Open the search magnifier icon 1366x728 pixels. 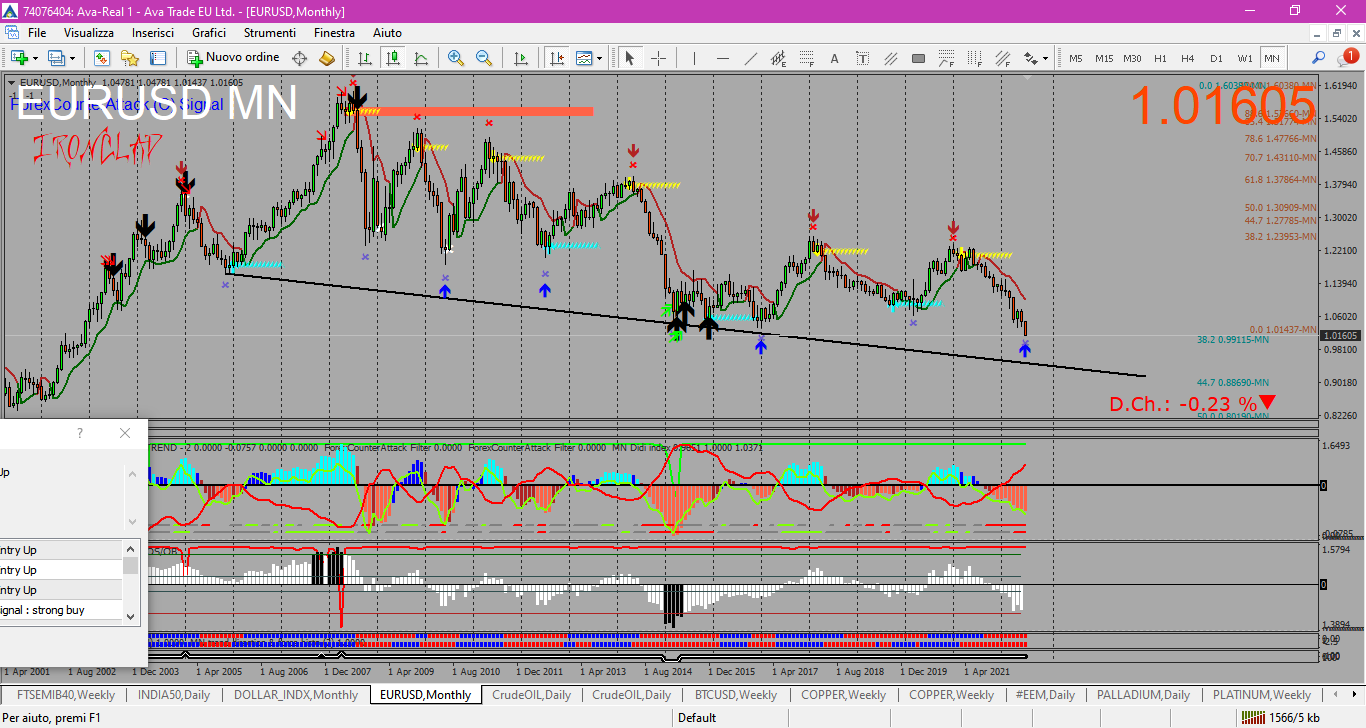[x=1318, y=58]
